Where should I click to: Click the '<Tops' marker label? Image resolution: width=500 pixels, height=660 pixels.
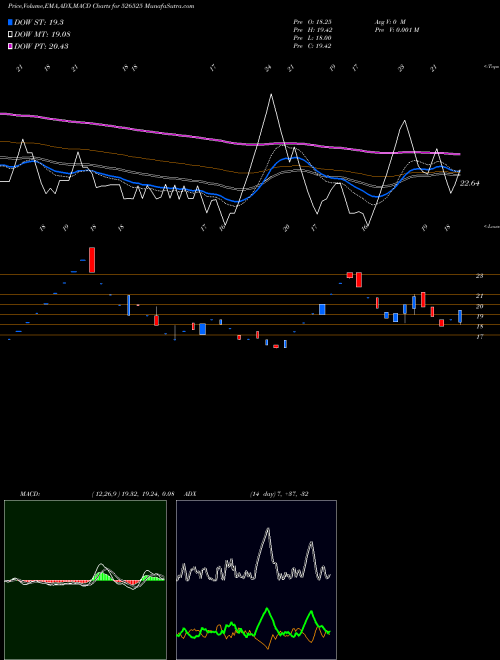(x=491, y=67)
